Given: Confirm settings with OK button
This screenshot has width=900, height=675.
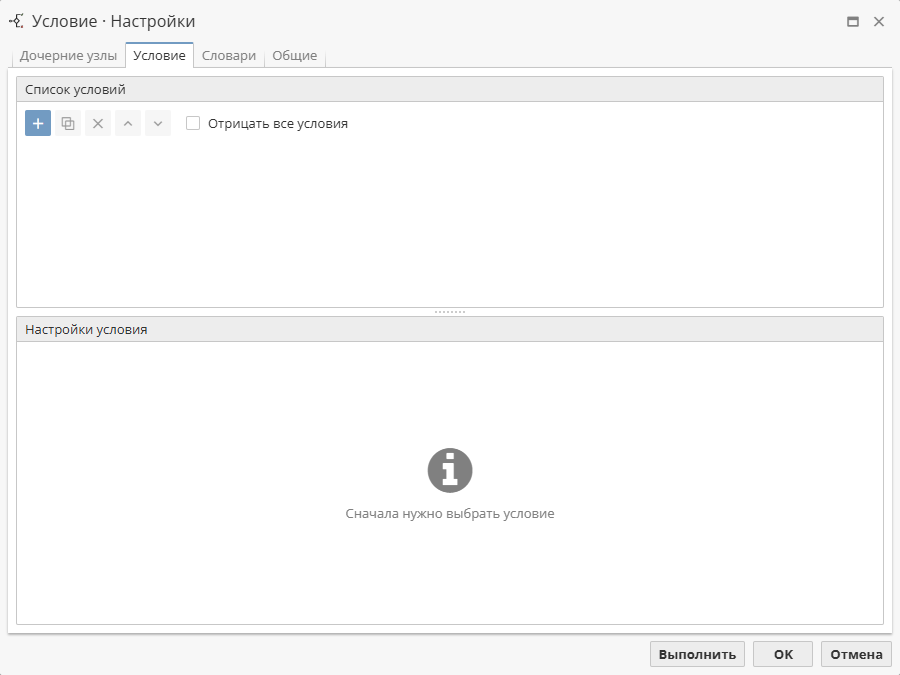Looking at the screenshot, I should (783, 654).
